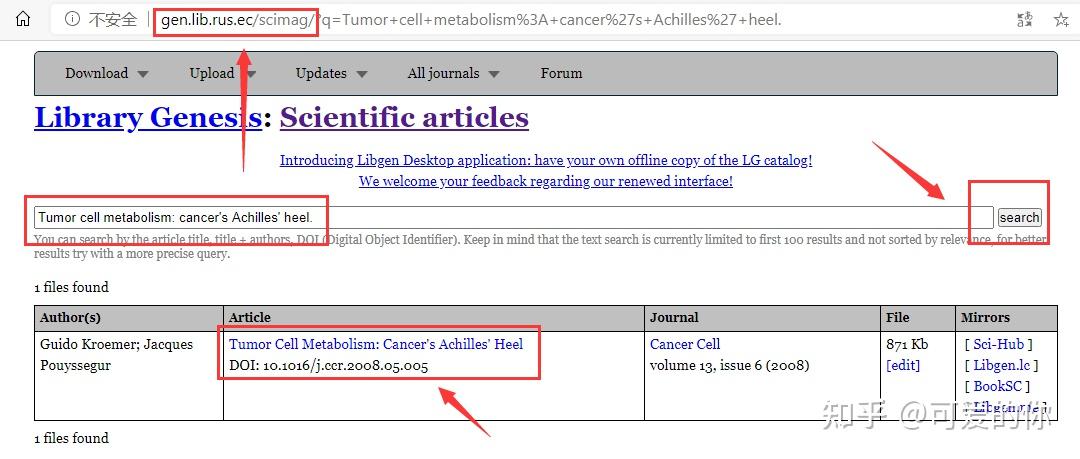Open the Libgen.lc mirror link
This screenshot has width=1080, height=459.
(x=1002, y=365)
